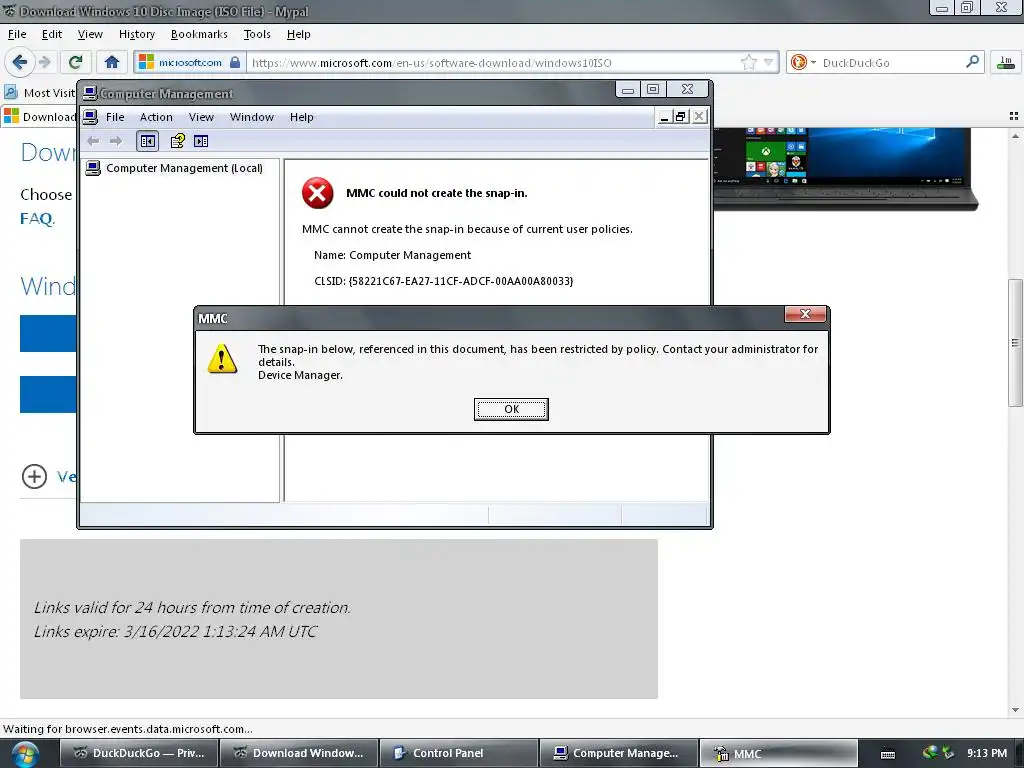
Task: Click Computer Management title bar icon
Action: click(90, 93)
